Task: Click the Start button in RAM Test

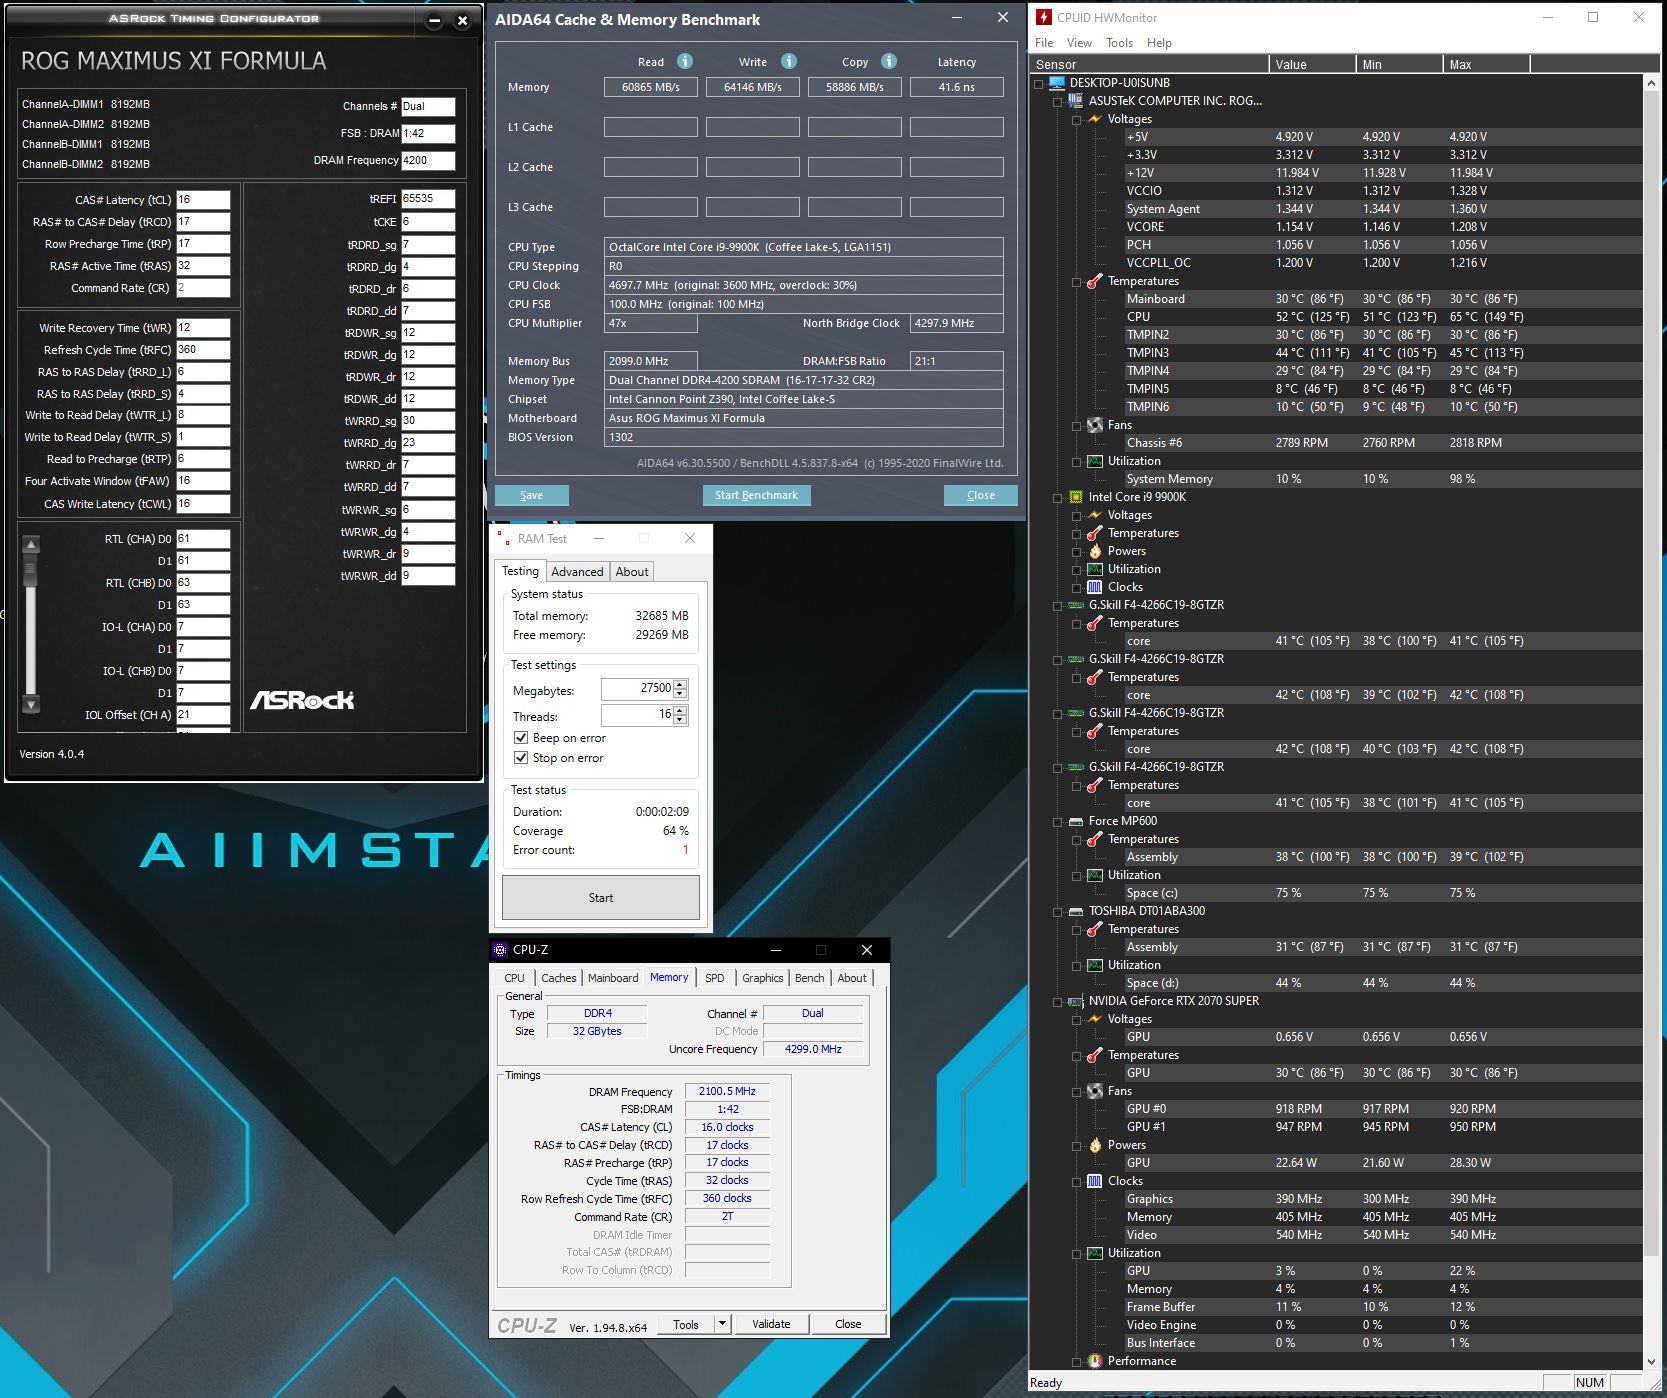Action: tap(600, 898)
